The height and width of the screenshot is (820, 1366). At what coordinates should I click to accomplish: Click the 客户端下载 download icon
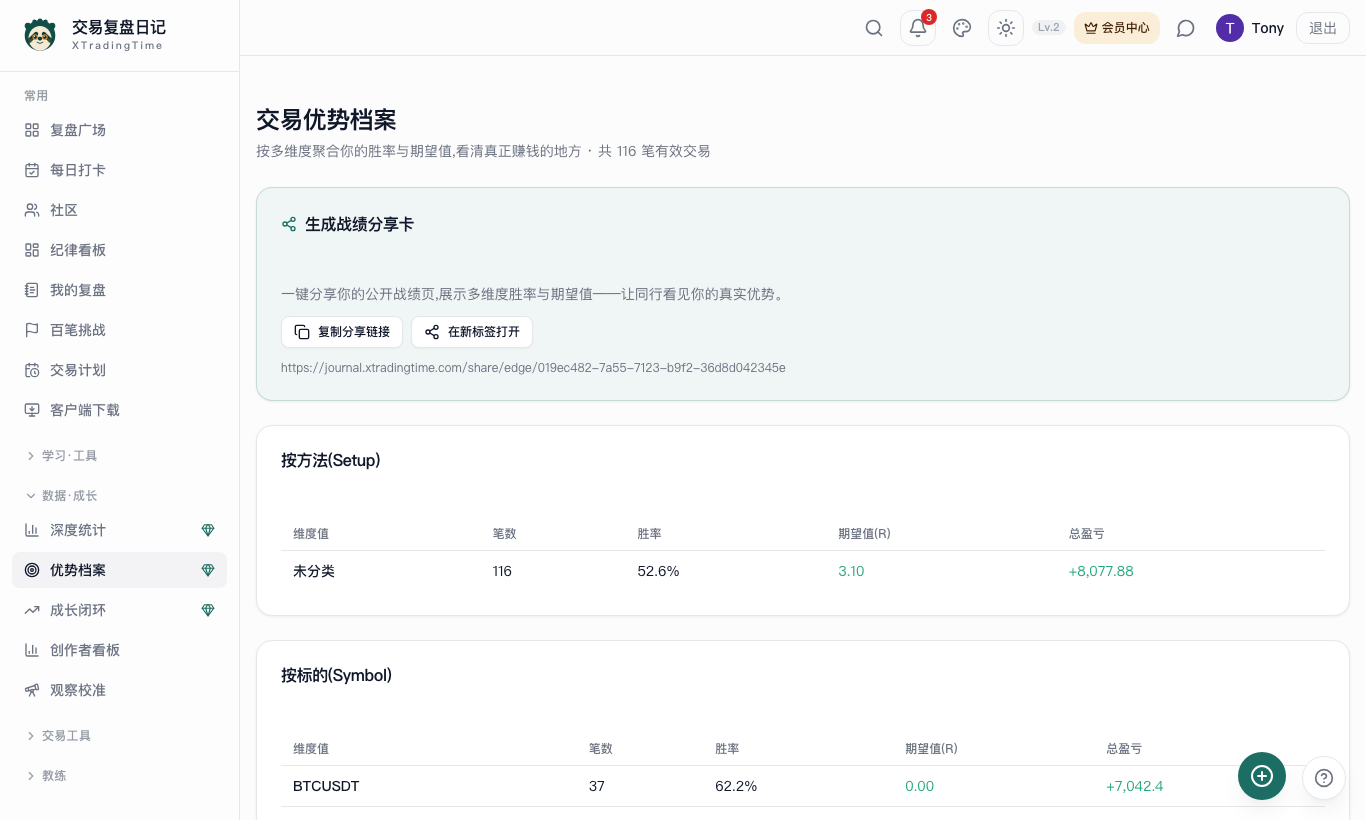32,410
